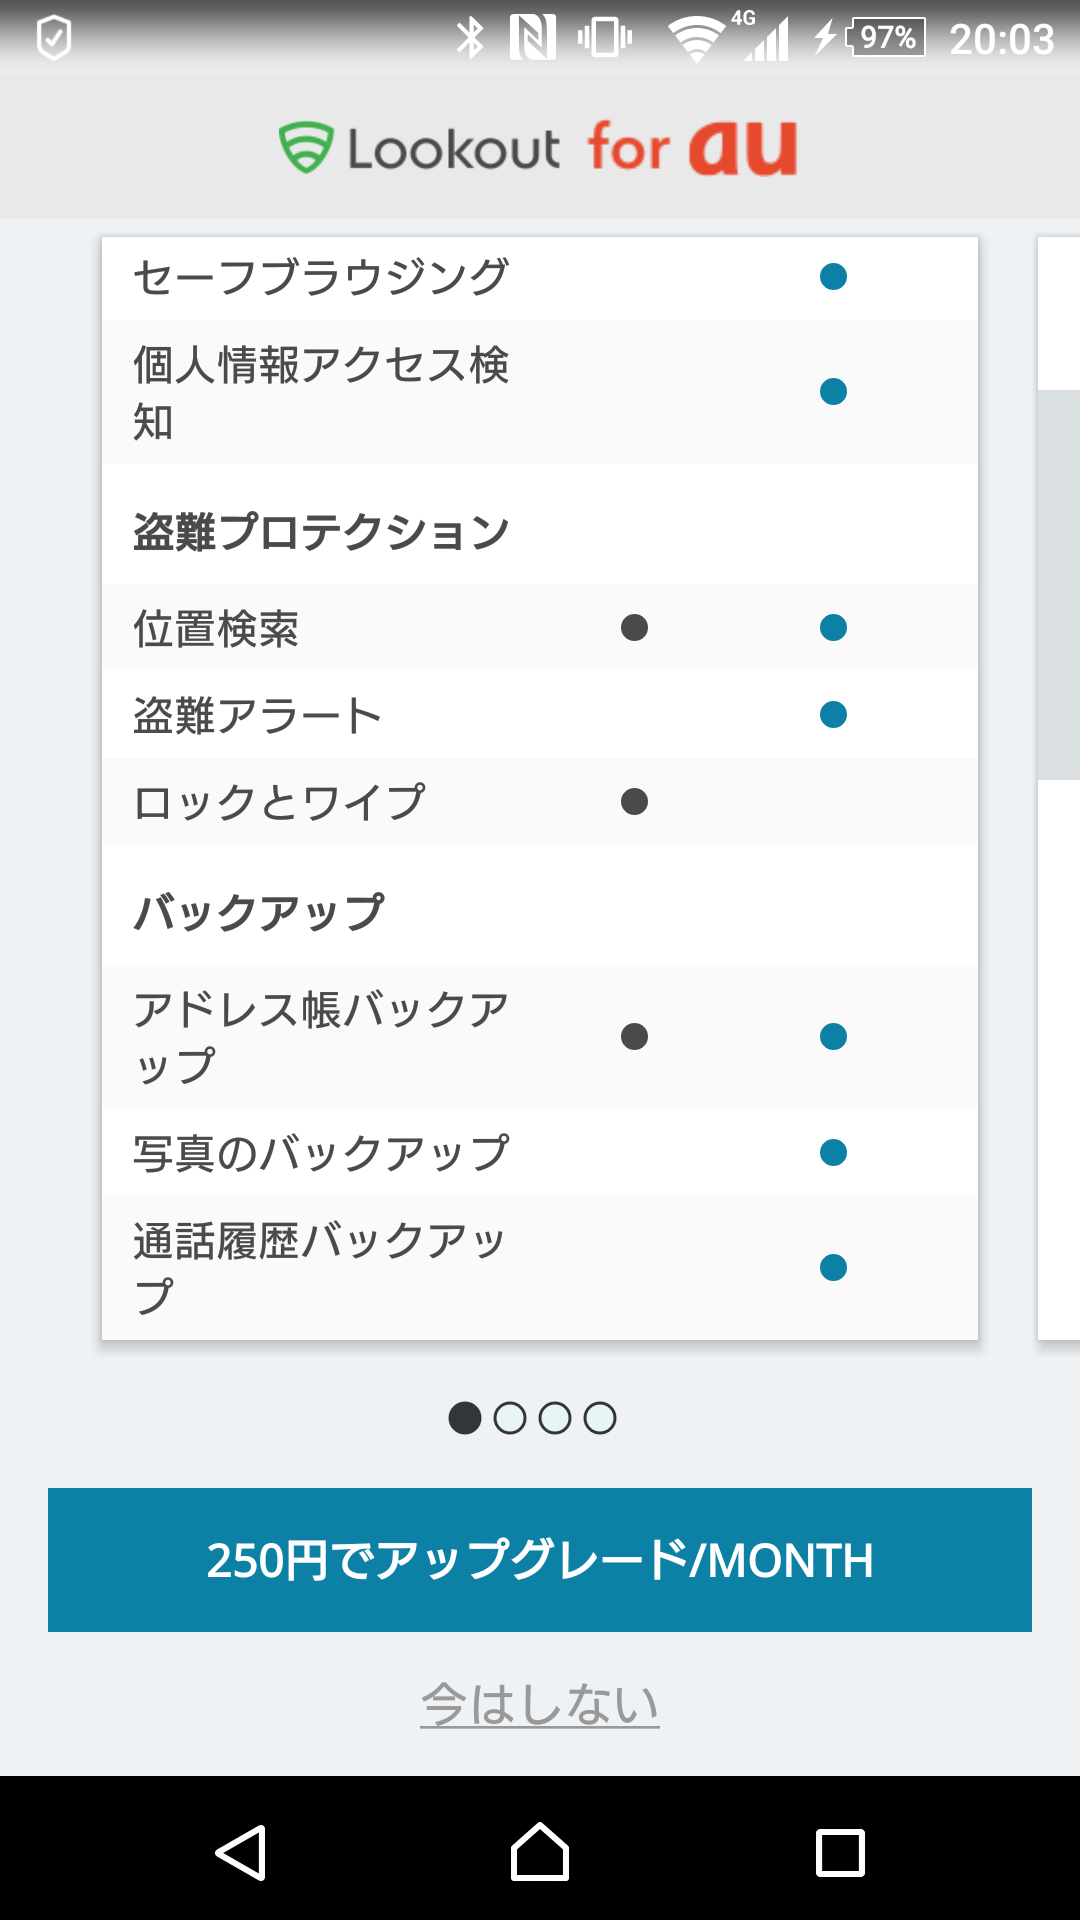Tap the 盗難プロテクション section header
The image size is (1080, 1920).
coord(322,531)
